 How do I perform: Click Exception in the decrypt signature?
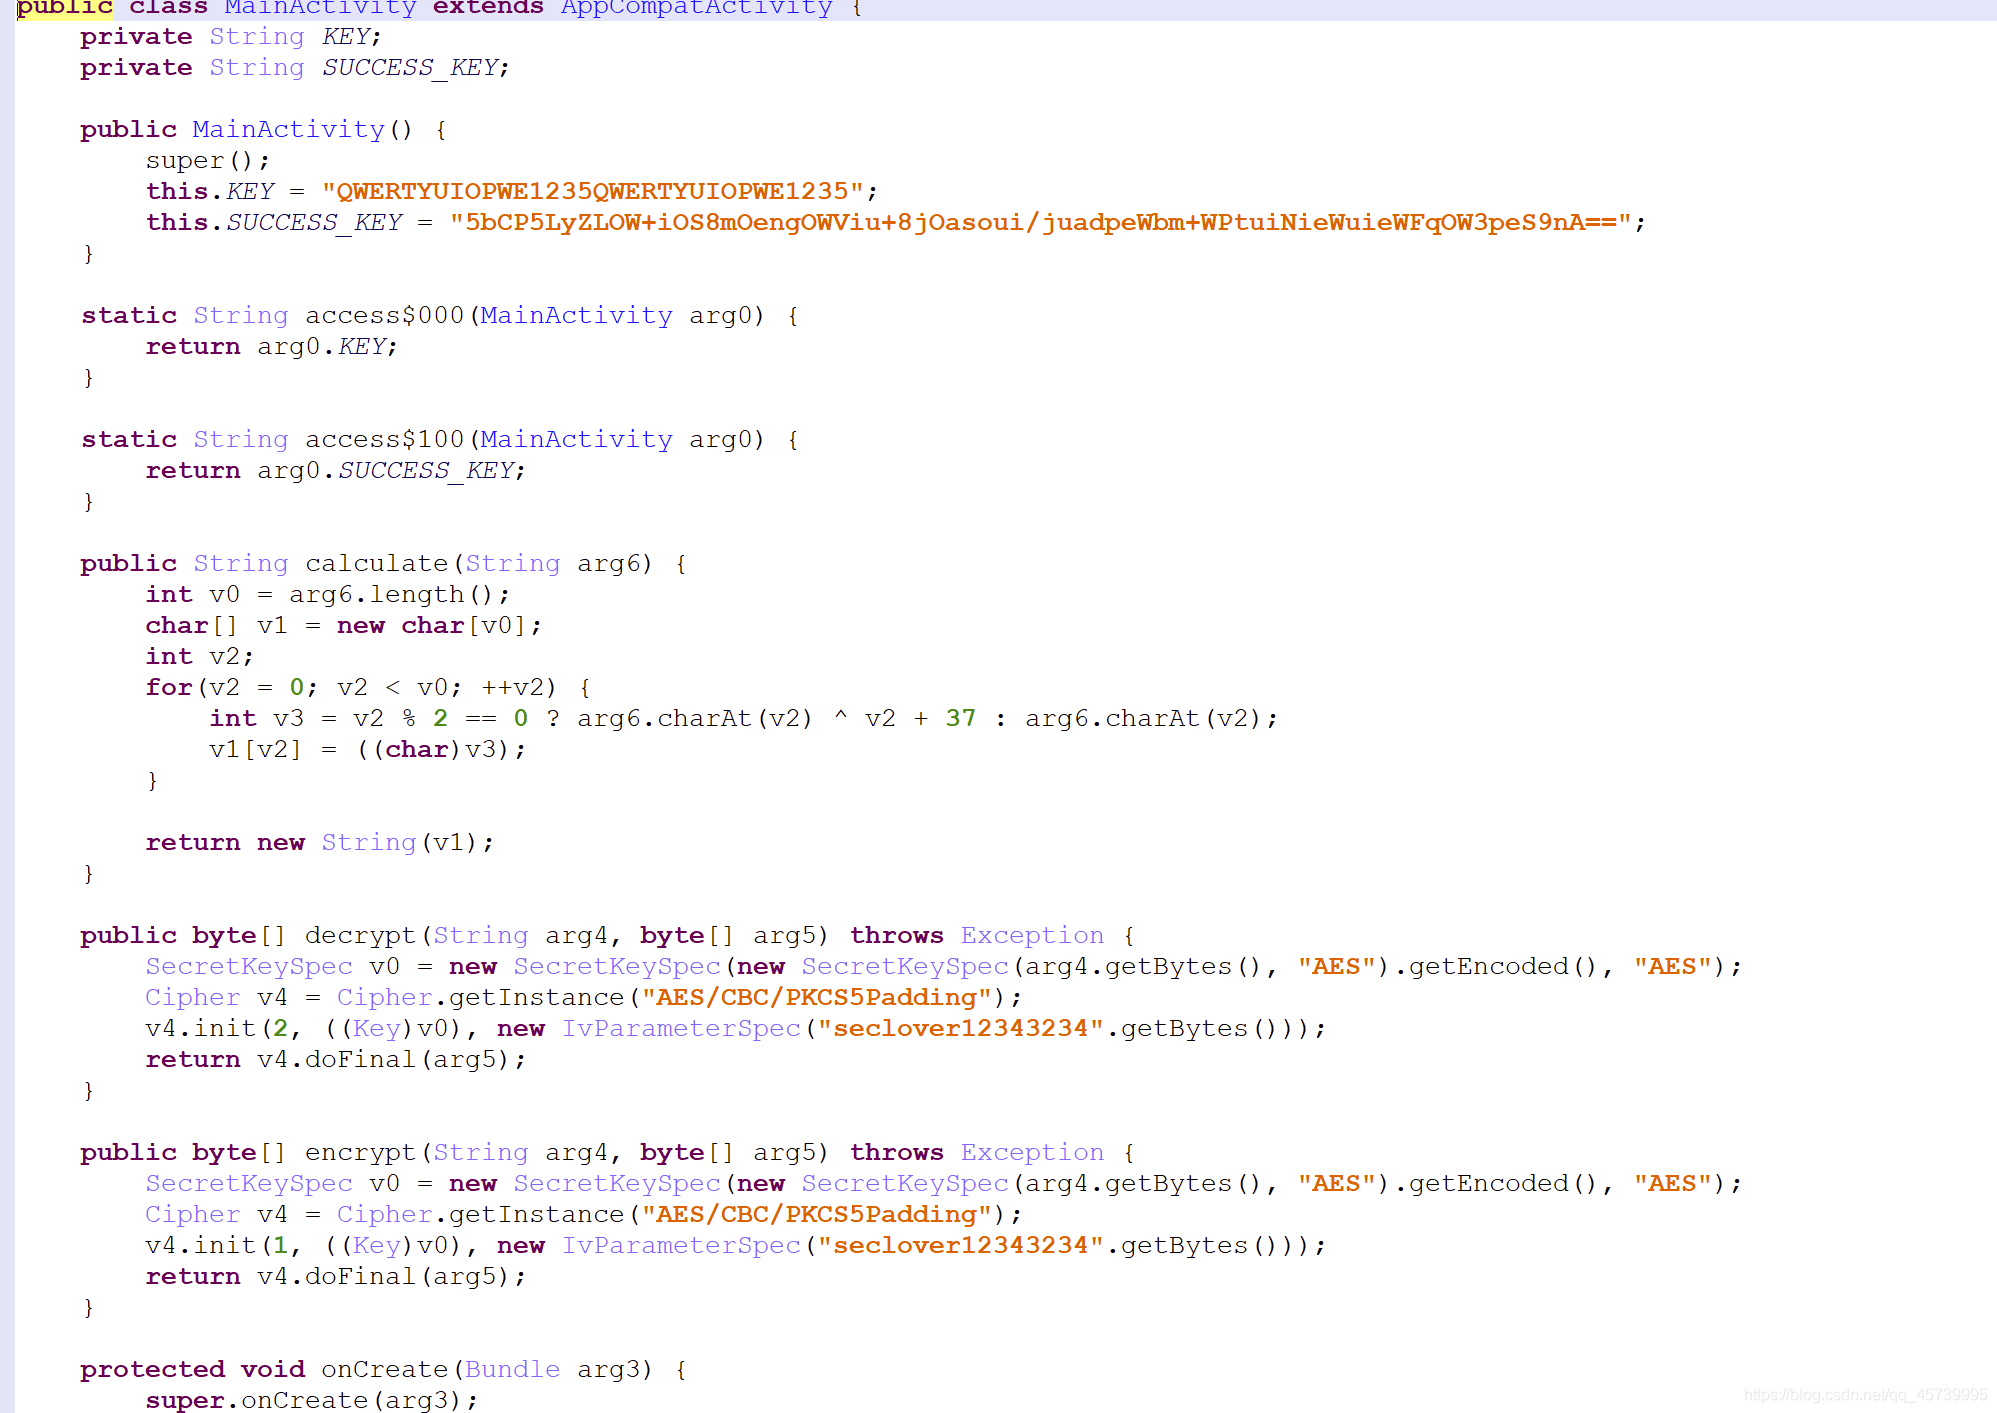tap(1032, 935)
